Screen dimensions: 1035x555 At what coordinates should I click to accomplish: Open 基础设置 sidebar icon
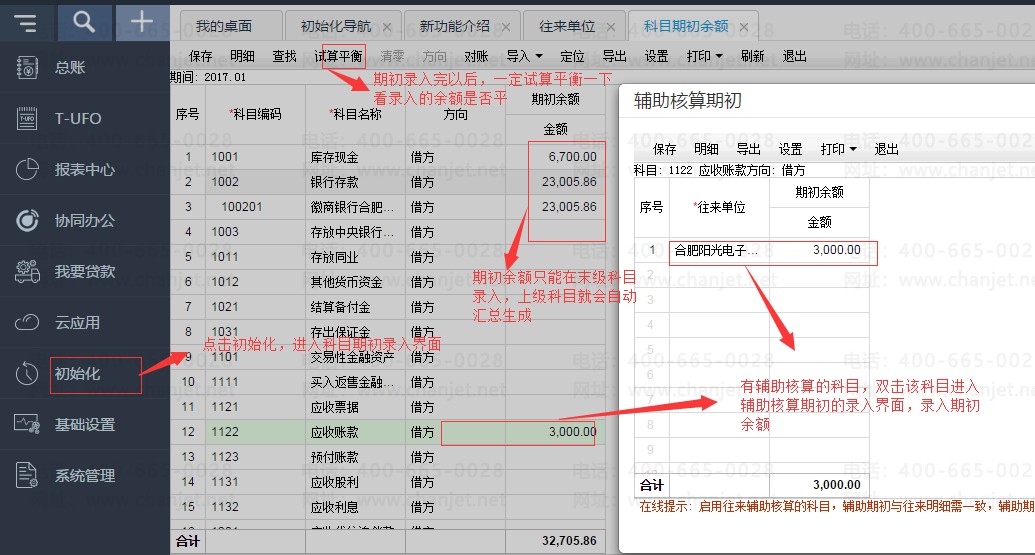27,424
